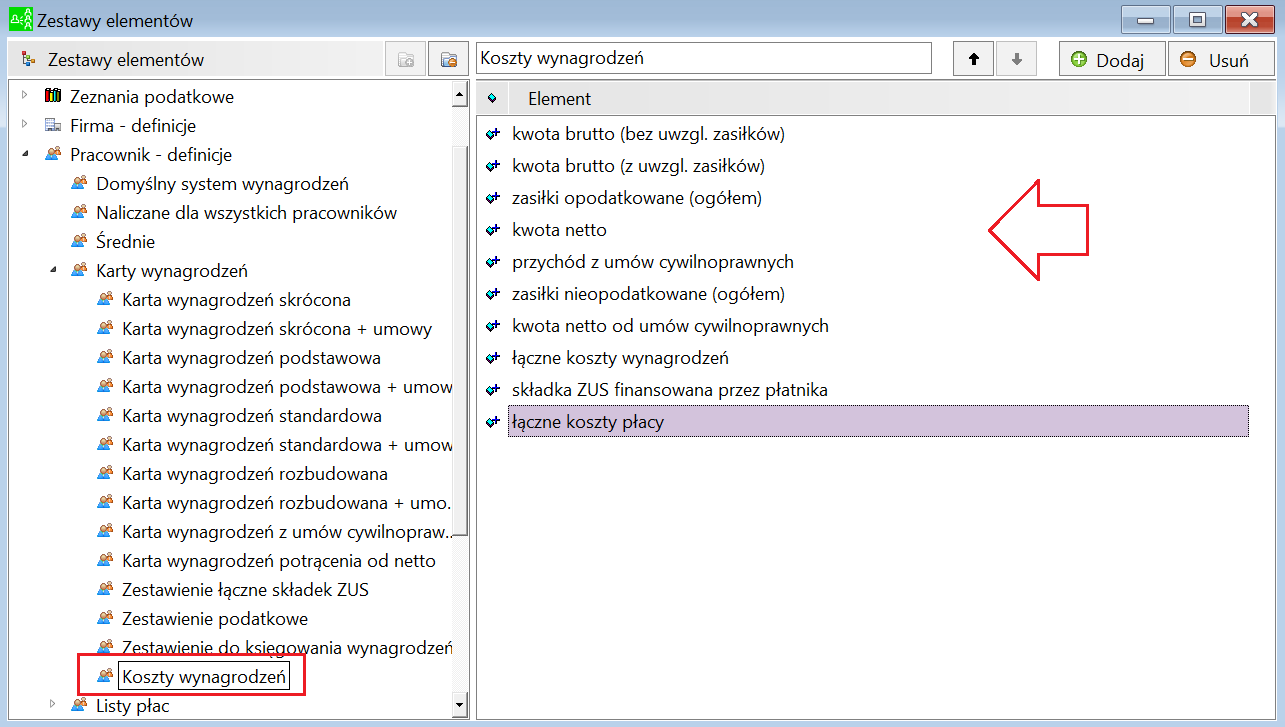Collapse the Karty wynagrodzeń node
Screen dimensions: 1285x727
[52, 270]
